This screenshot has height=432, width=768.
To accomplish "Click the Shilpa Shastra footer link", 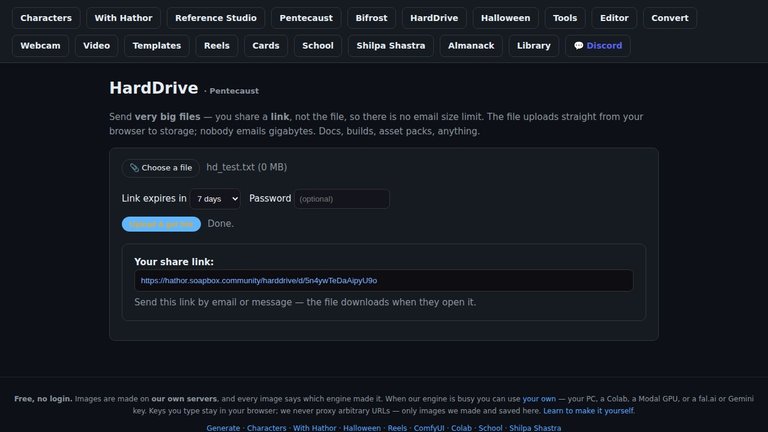I will [x=535, y=428].
